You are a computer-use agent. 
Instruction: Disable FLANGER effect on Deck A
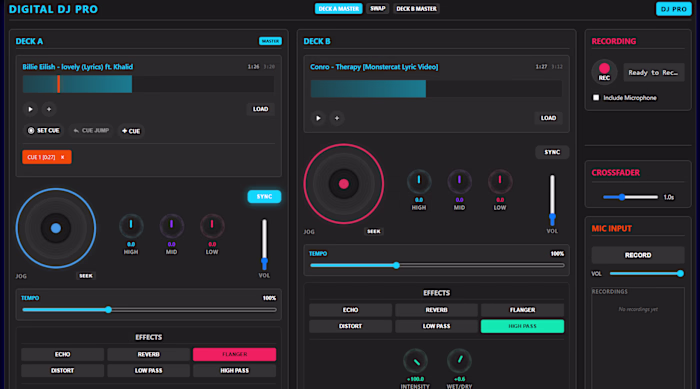(x=234, y=354)
